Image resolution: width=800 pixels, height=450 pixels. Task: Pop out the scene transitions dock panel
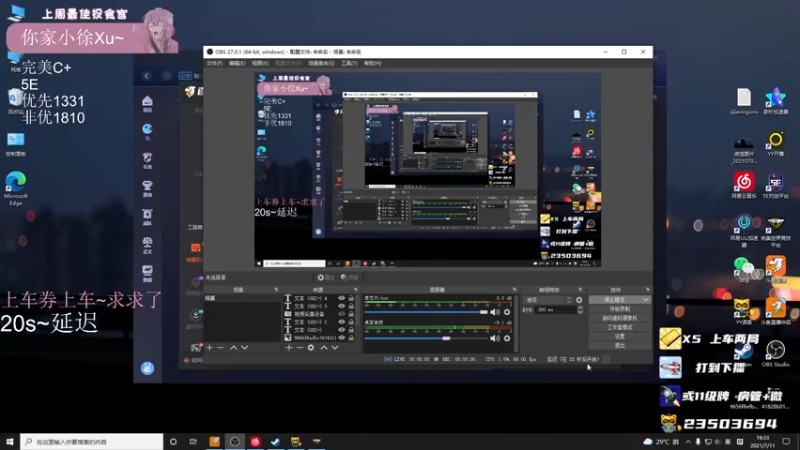(580, 290)
